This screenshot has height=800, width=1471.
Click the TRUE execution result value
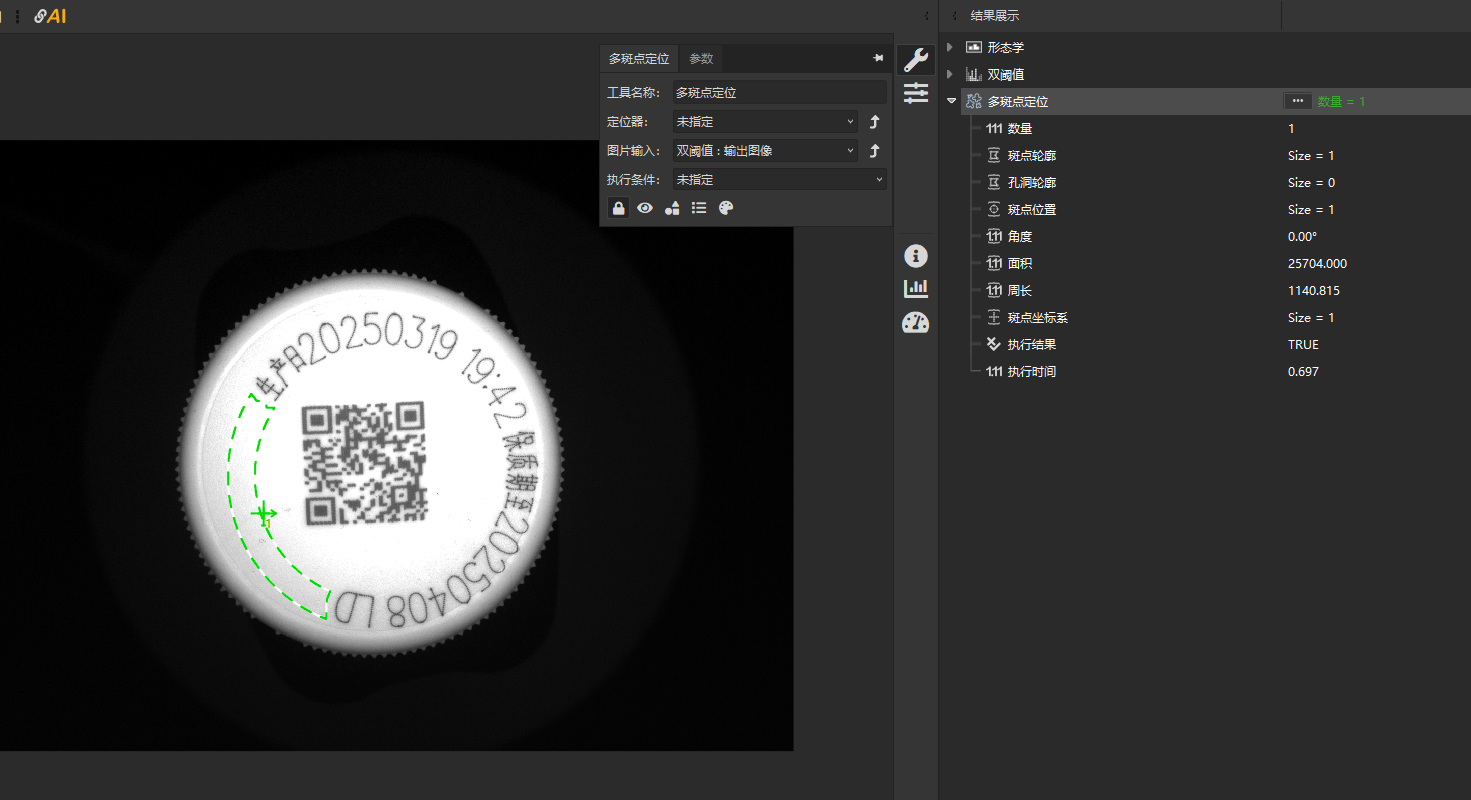pyautogui.click(x=1303, y=344)
